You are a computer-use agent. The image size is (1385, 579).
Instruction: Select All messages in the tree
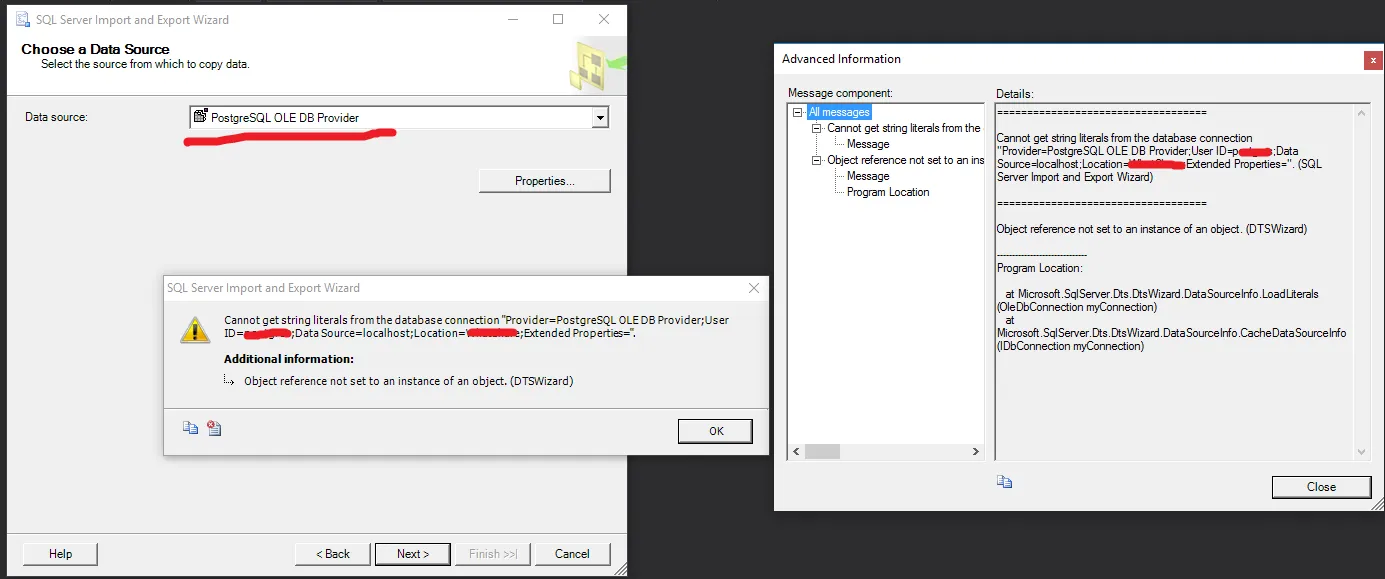[x=839, y=112]
